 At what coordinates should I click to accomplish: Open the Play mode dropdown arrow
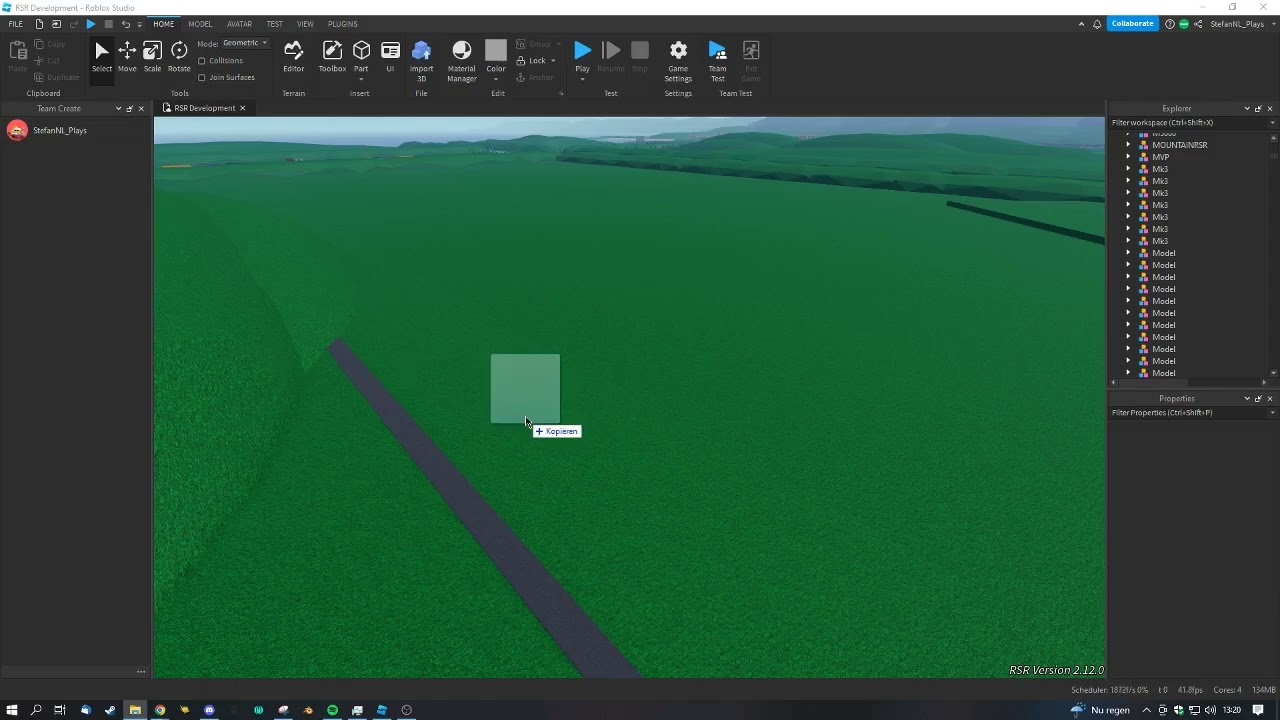click(582, 78)
